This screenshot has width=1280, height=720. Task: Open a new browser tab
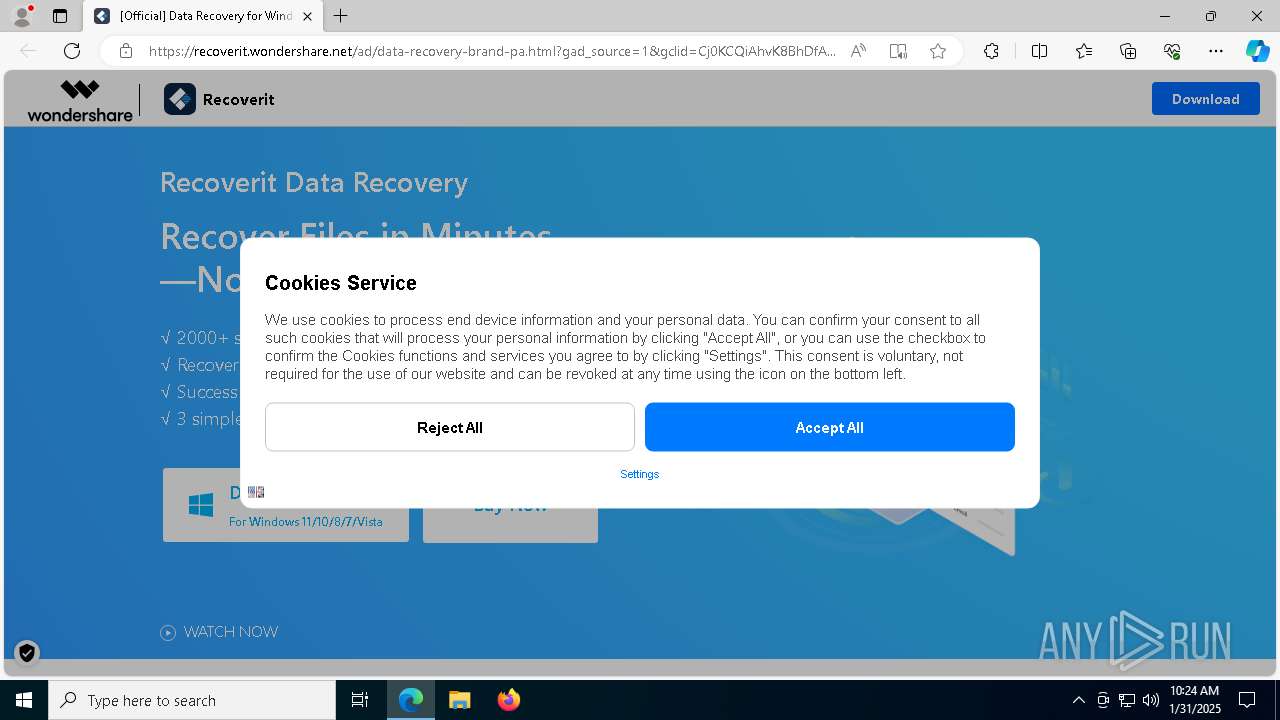click(341, 16)
